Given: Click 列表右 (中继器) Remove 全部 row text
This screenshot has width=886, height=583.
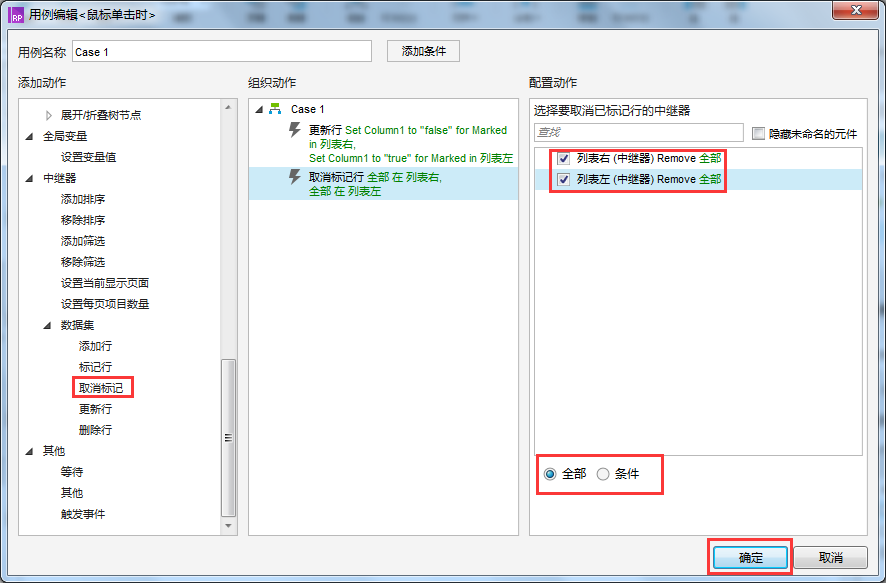Looking at the screenshot, I should pos(649,159).
